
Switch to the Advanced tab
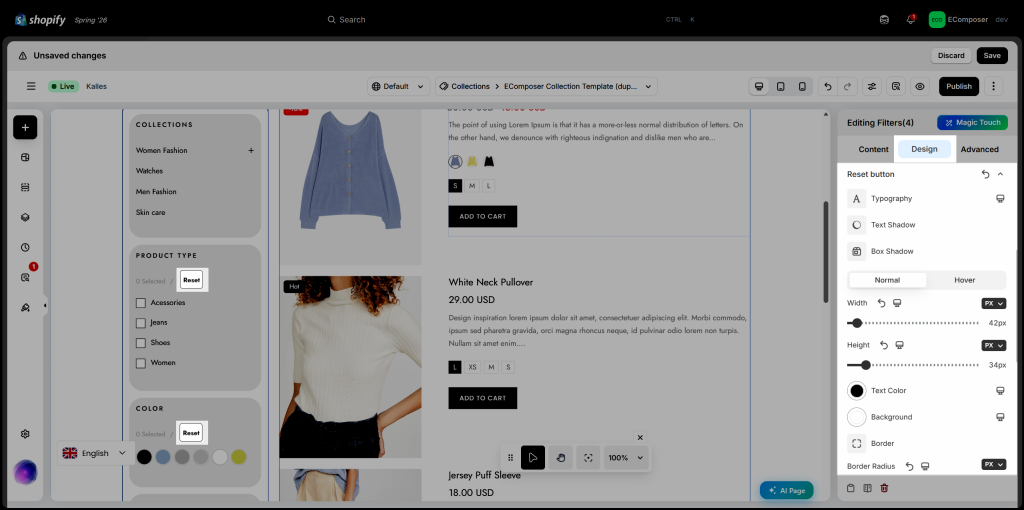coord(980,150)
